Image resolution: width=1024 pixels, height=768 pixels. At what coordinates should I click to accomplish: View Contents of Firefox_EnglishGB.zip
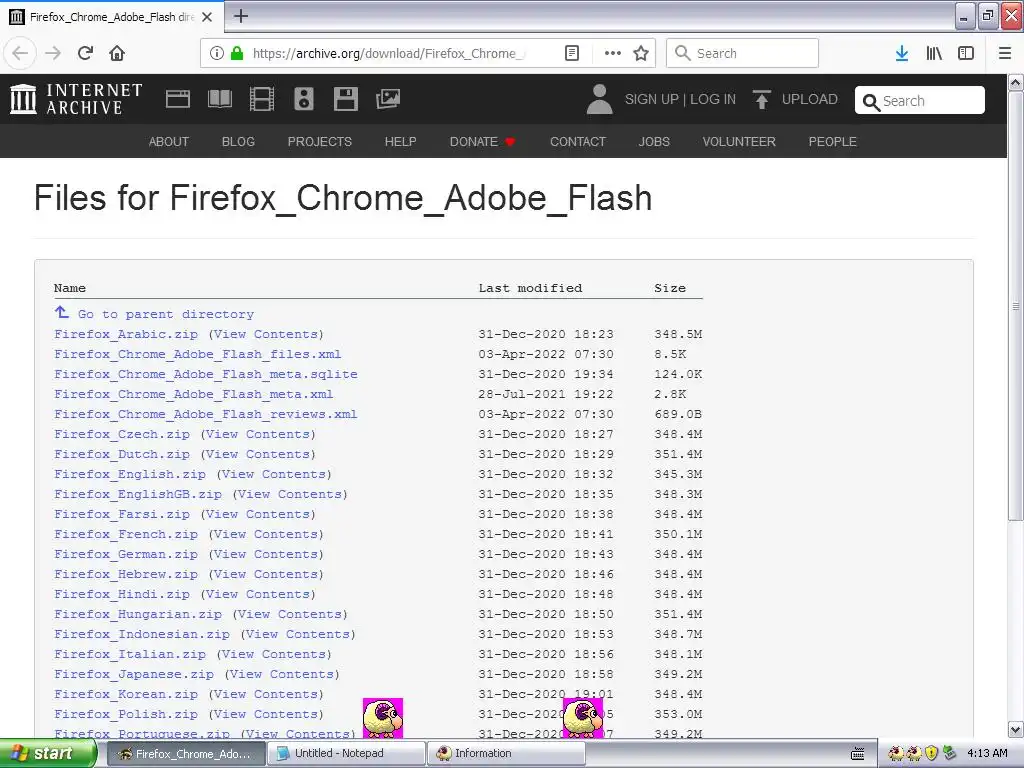pos(290,494)
